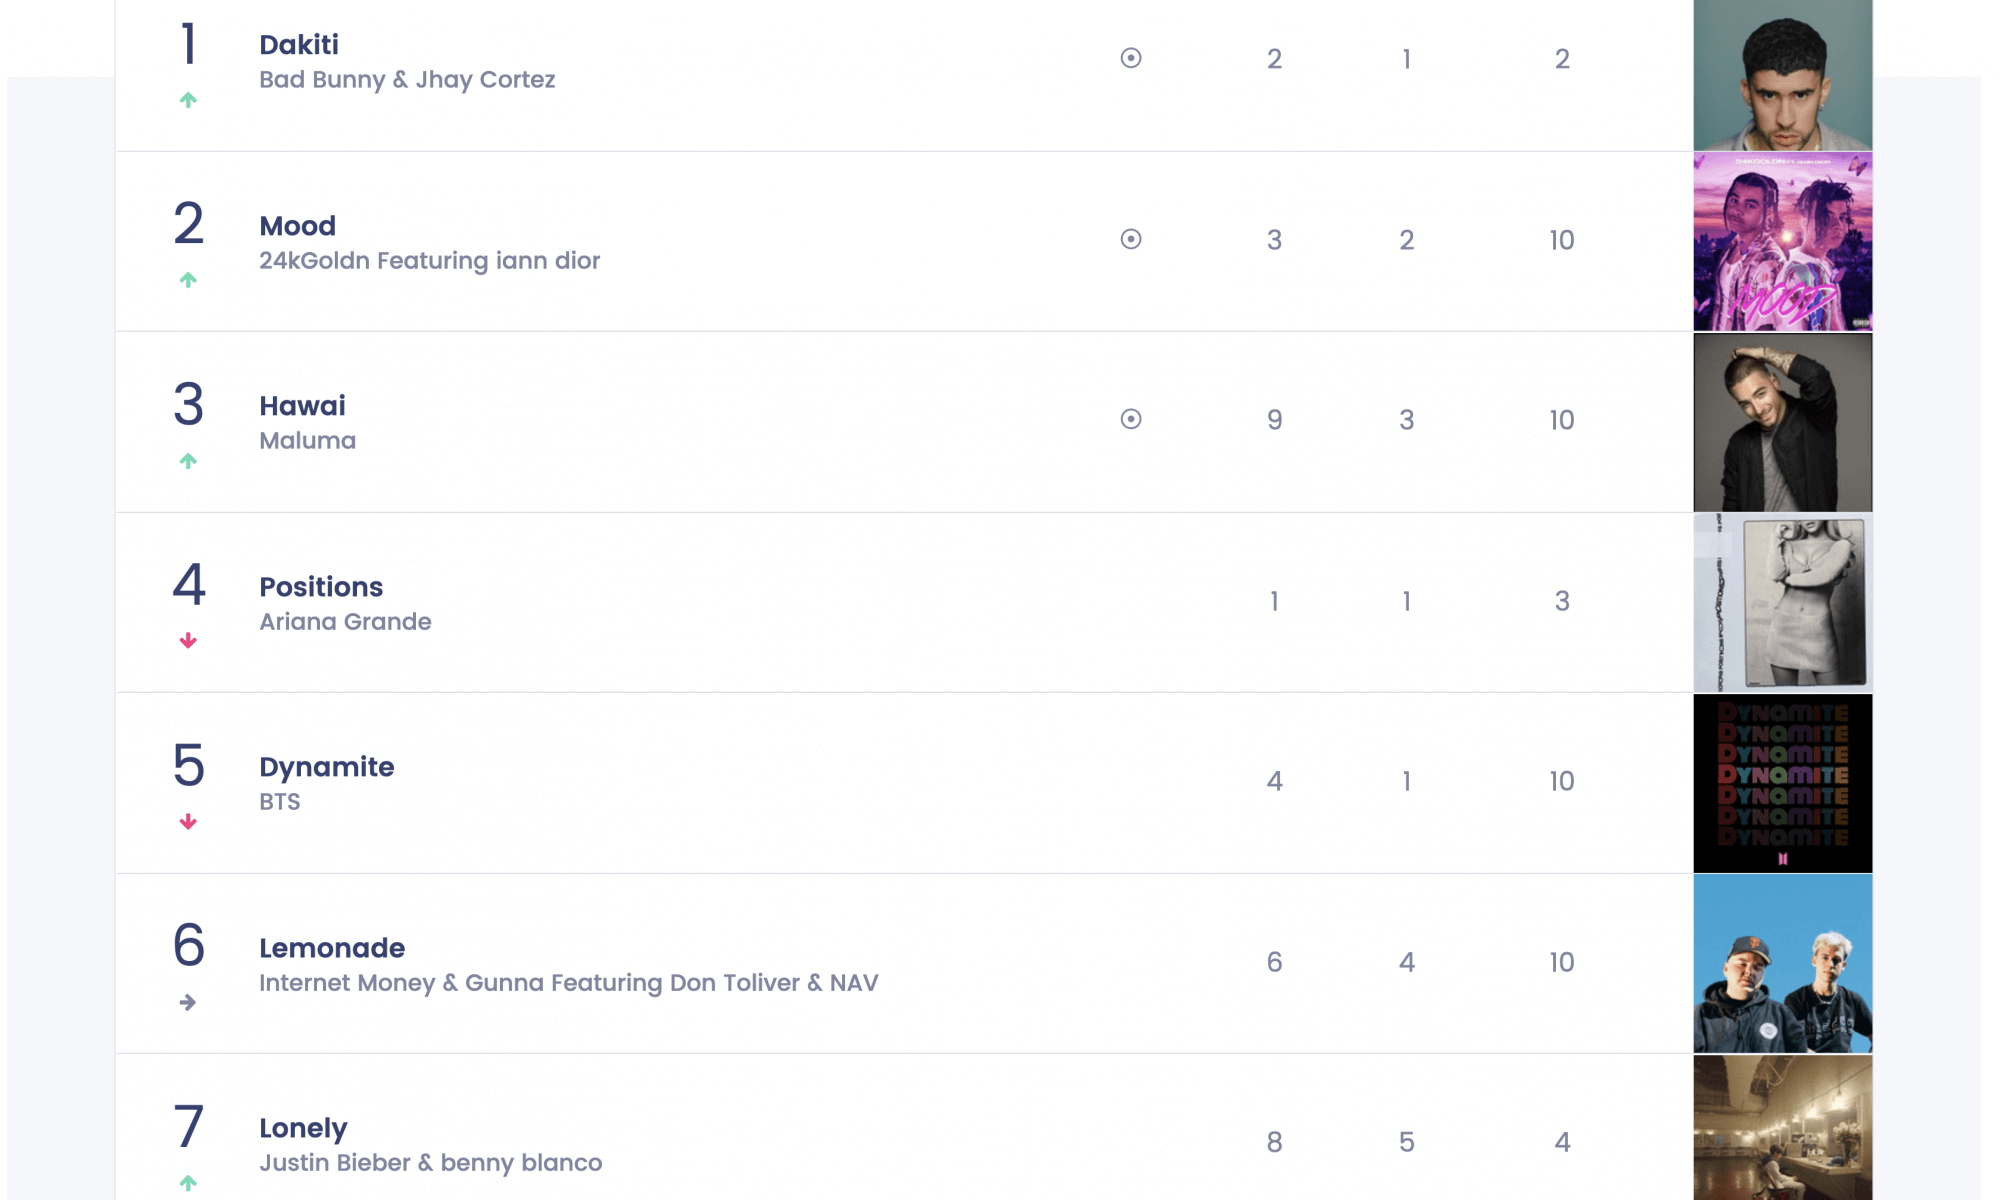
Task: Open Positions album artwork
Action: 1782,603
